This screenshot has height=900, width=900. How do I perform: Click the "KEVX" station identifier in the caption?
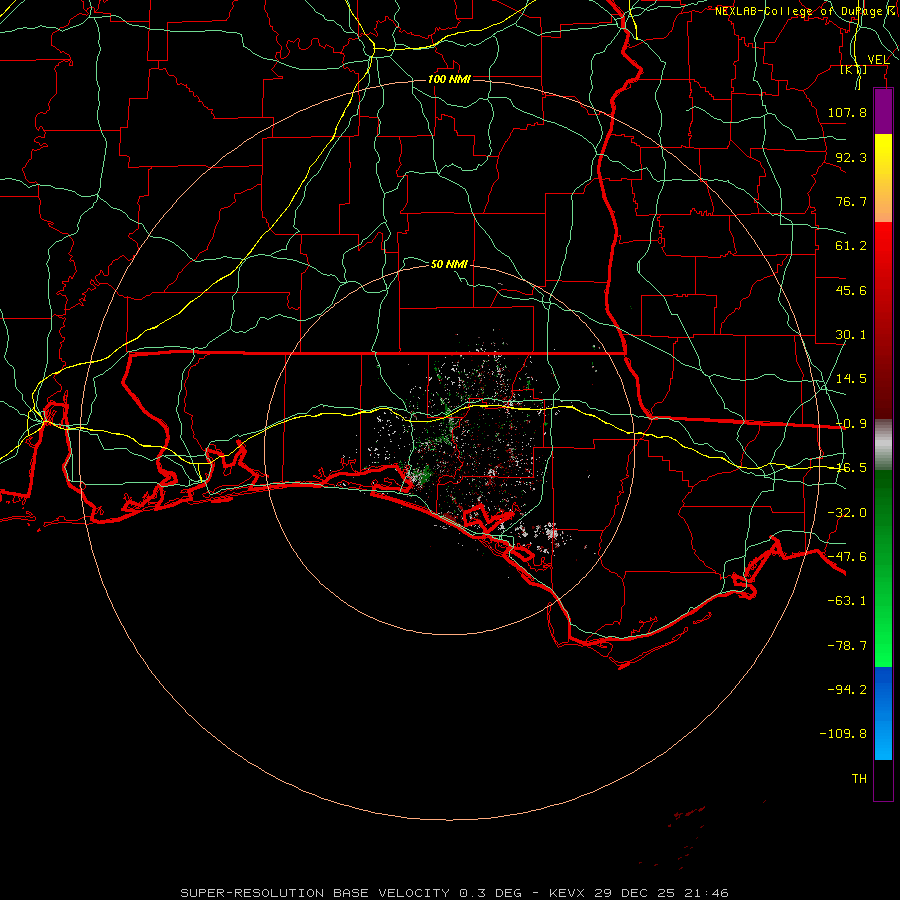[568, 893]
